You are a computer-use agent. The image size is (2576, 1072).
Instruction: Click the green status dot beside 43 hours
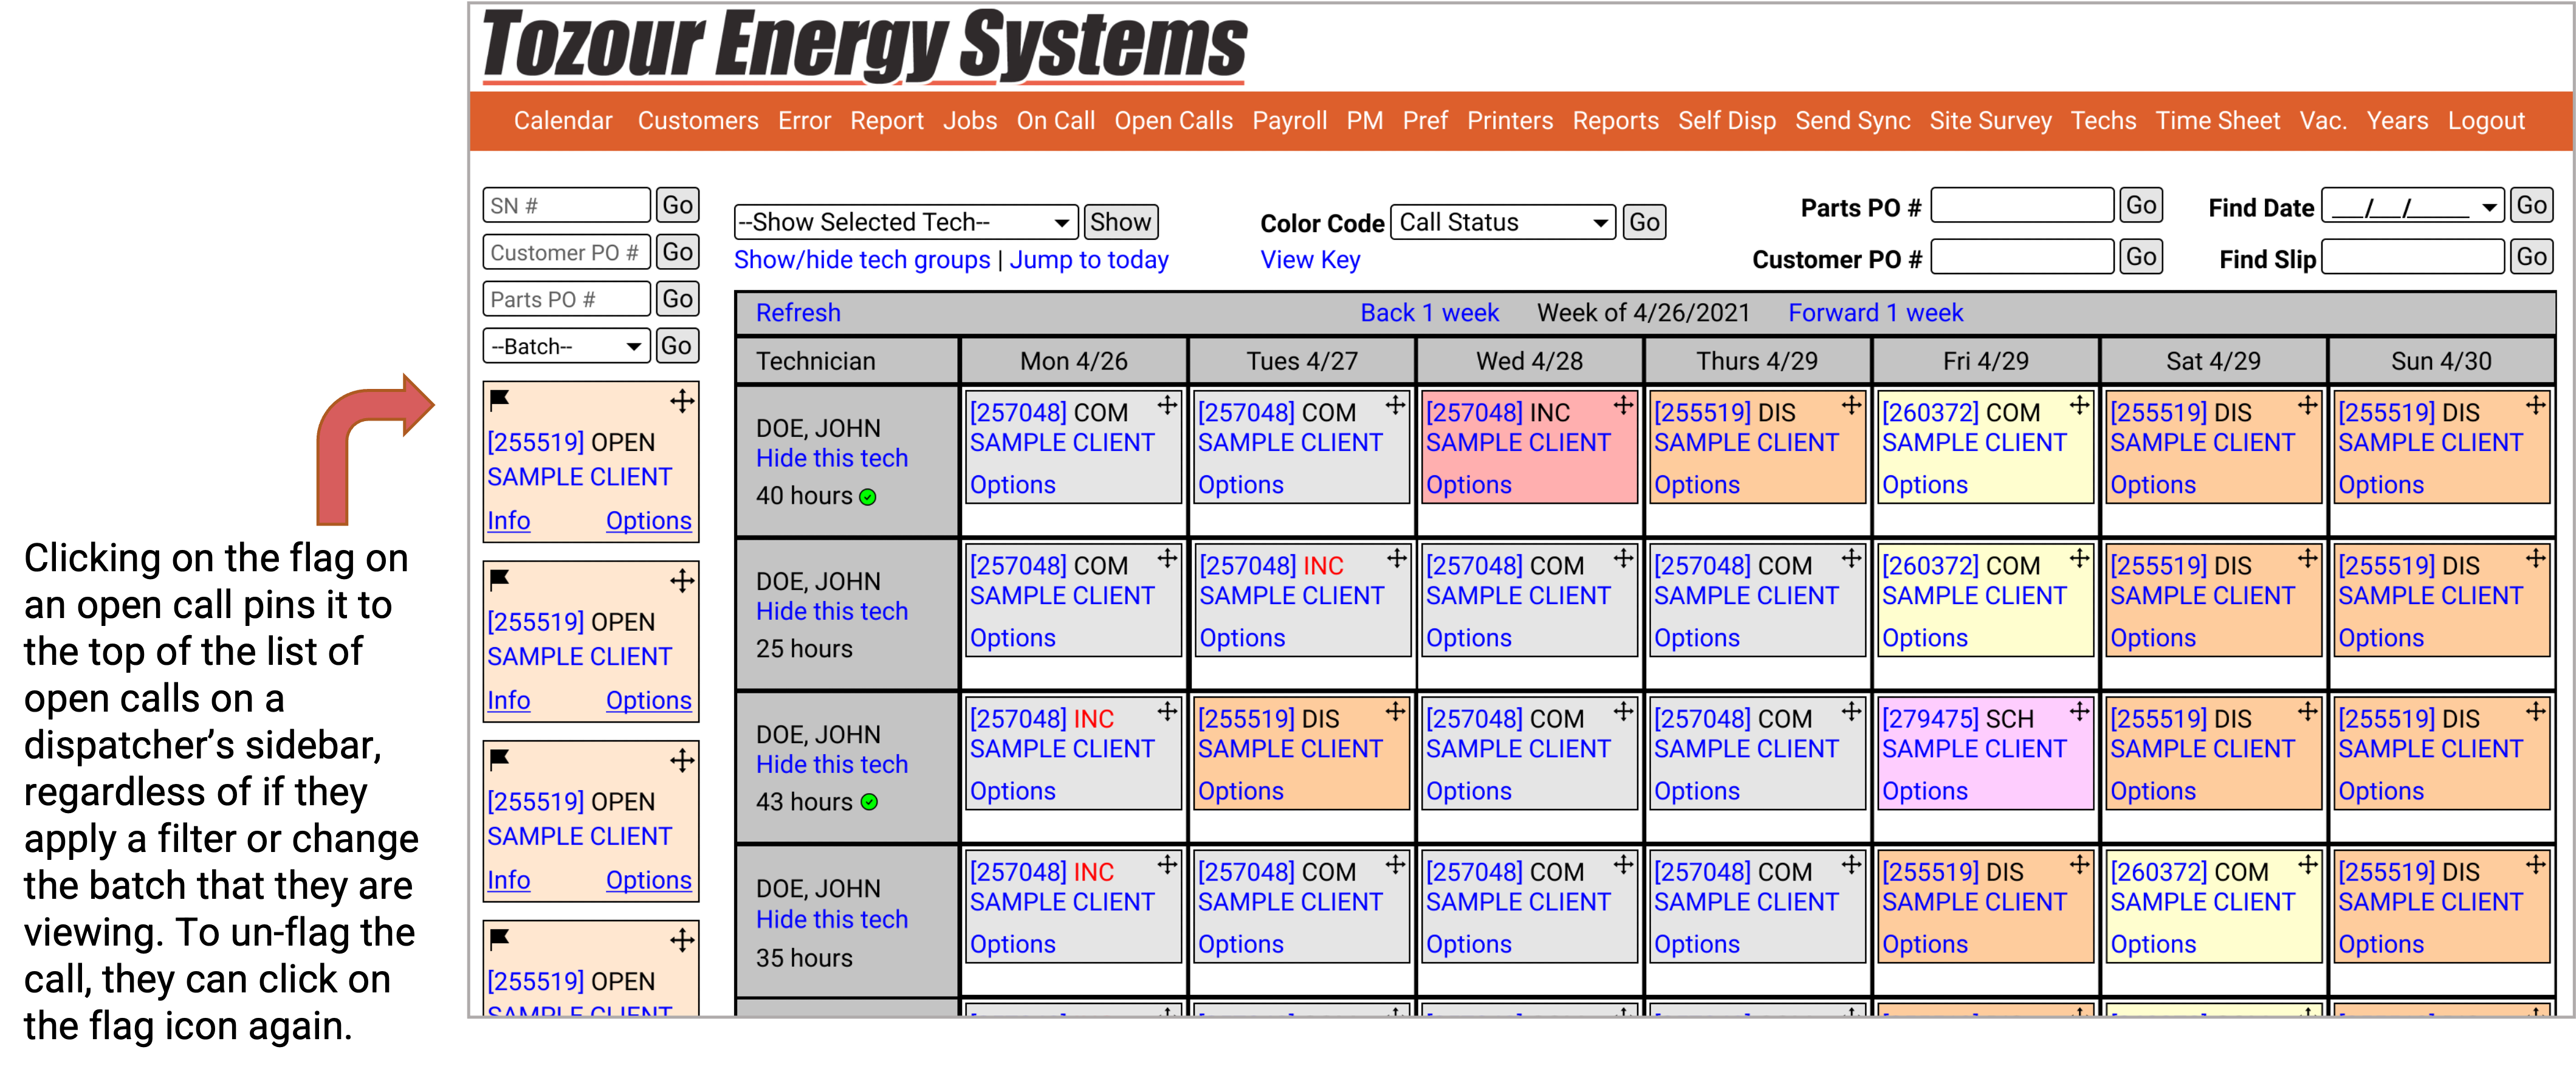(x=869, y=802)
